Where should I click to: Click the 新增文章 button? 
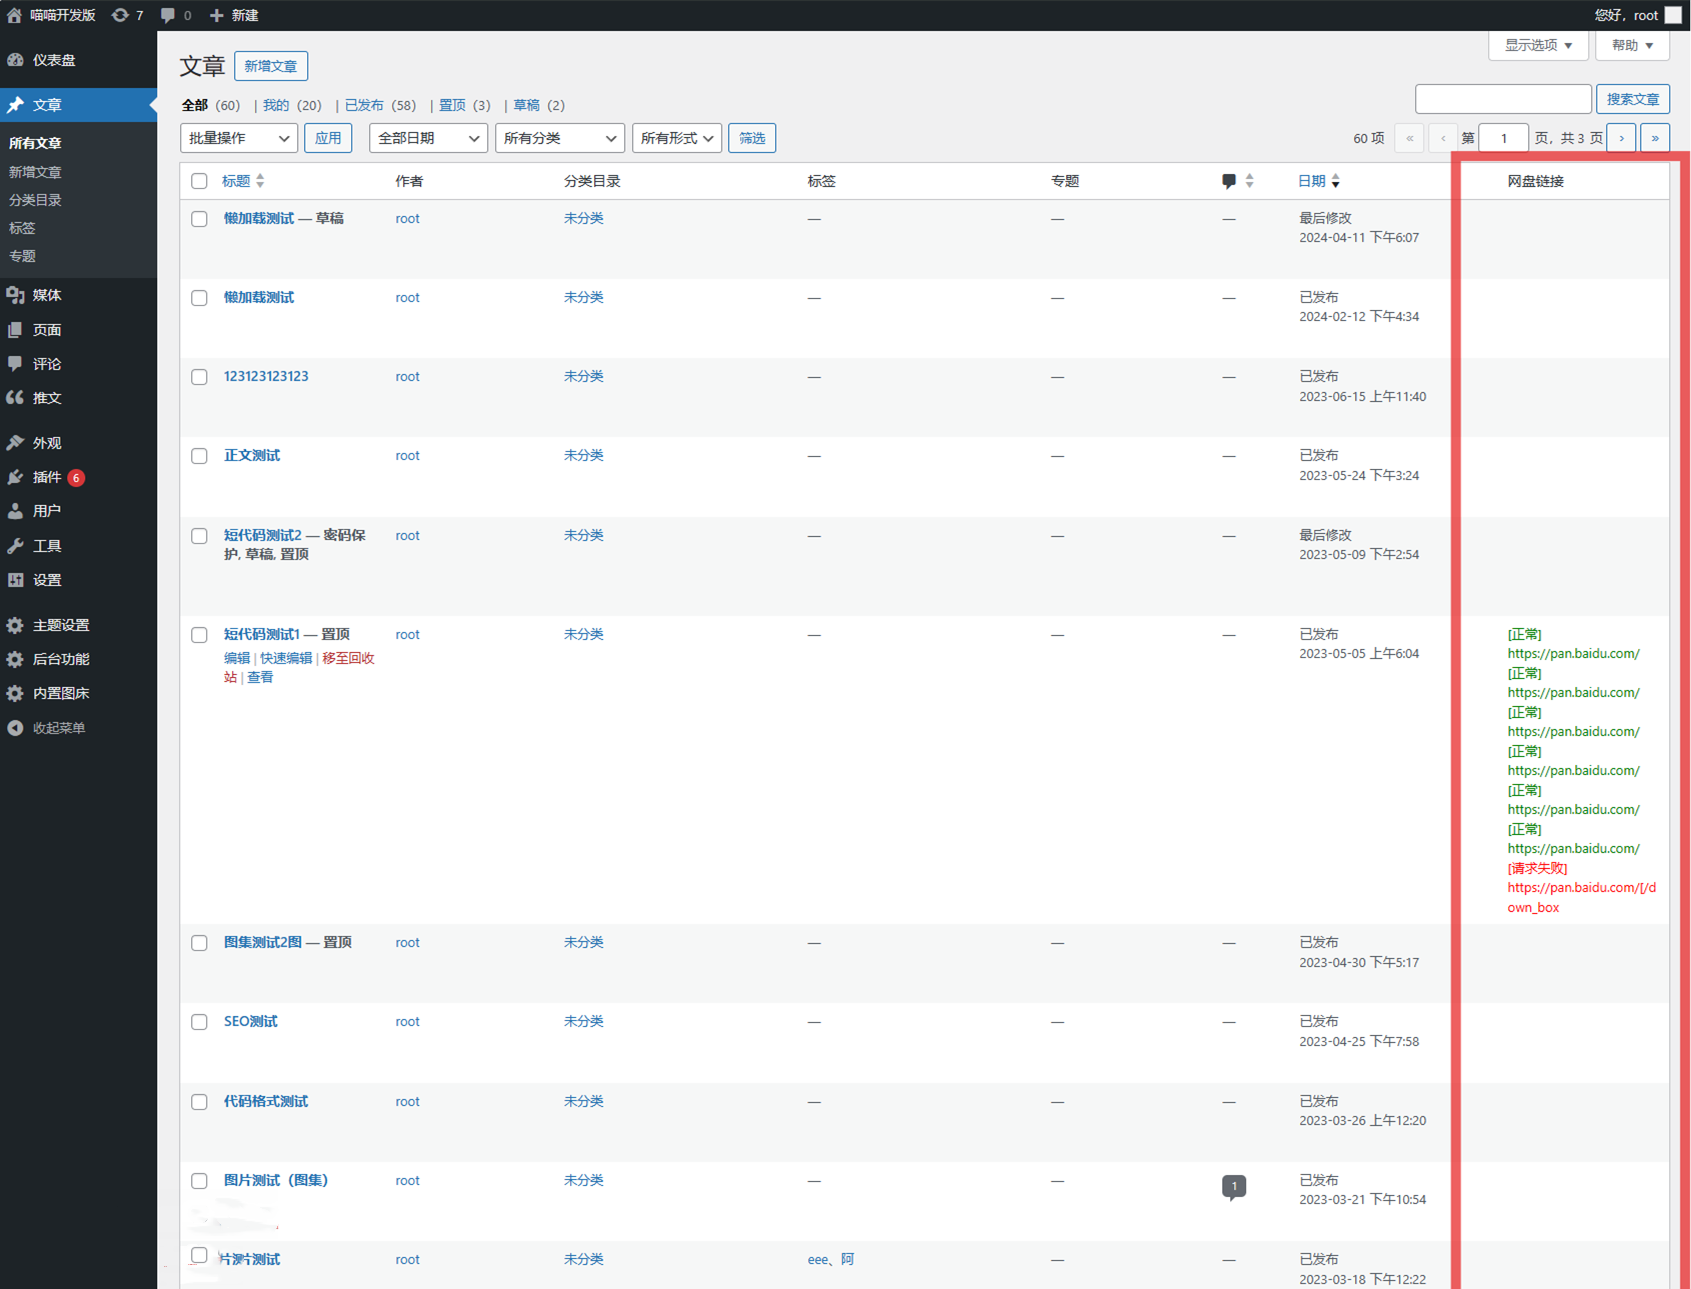coord(271,66)
